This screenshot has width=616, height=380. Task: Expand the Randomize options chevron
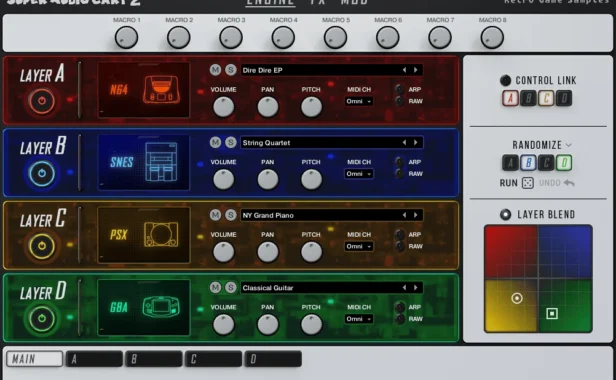point(568,145)
